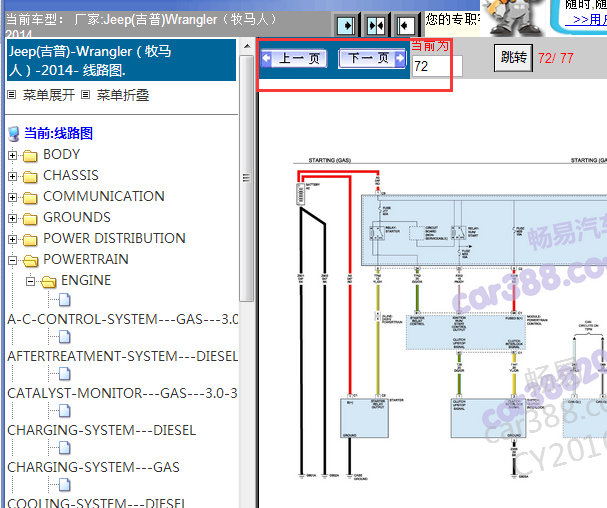Click the 跳转 jump button

point(513,58)
